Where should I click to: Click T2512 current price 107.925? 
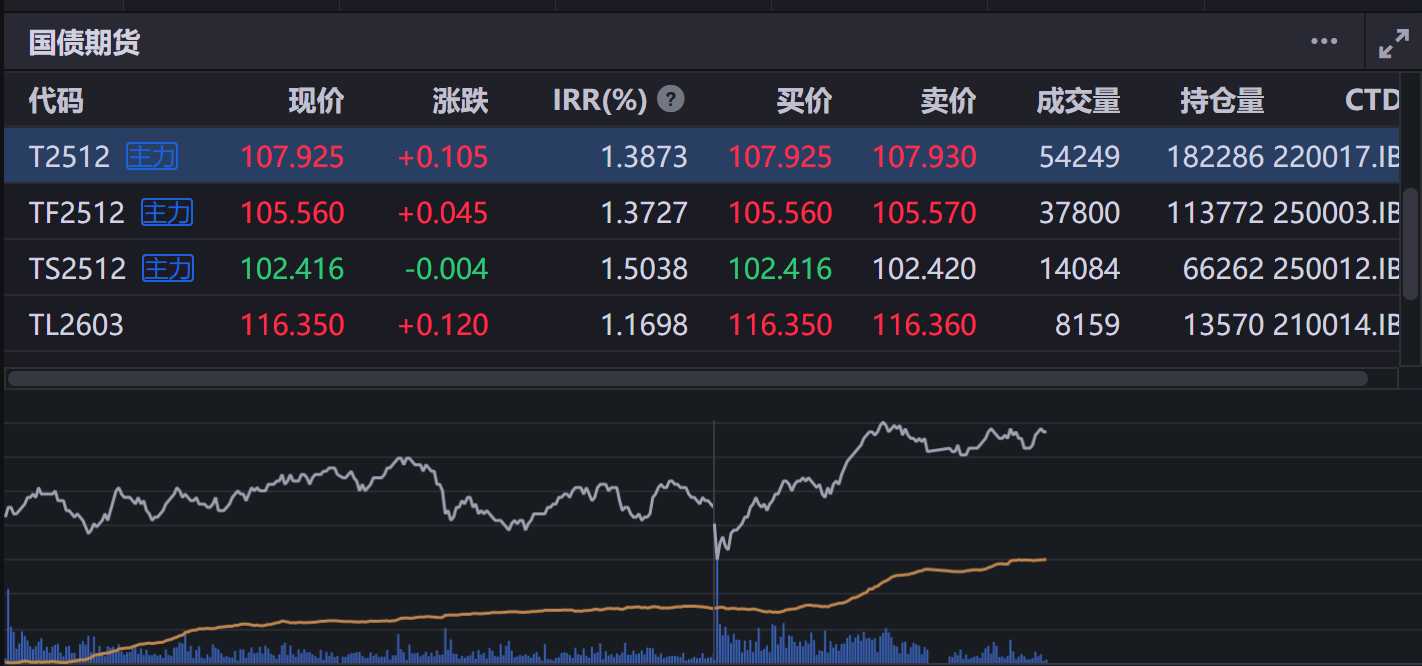coord(292,157)
